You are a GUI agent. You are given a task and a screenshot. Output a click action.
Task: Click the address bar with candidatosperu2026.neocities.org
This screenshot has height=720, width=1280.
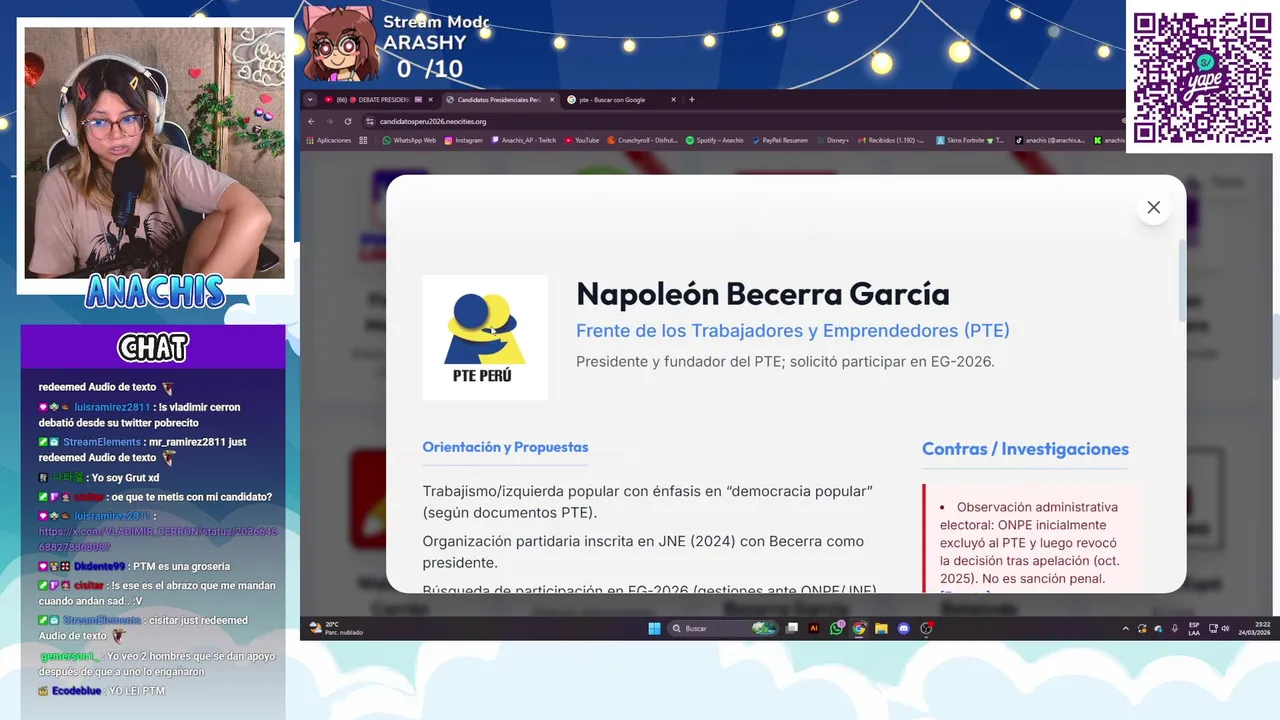click(x=740, y=121)
